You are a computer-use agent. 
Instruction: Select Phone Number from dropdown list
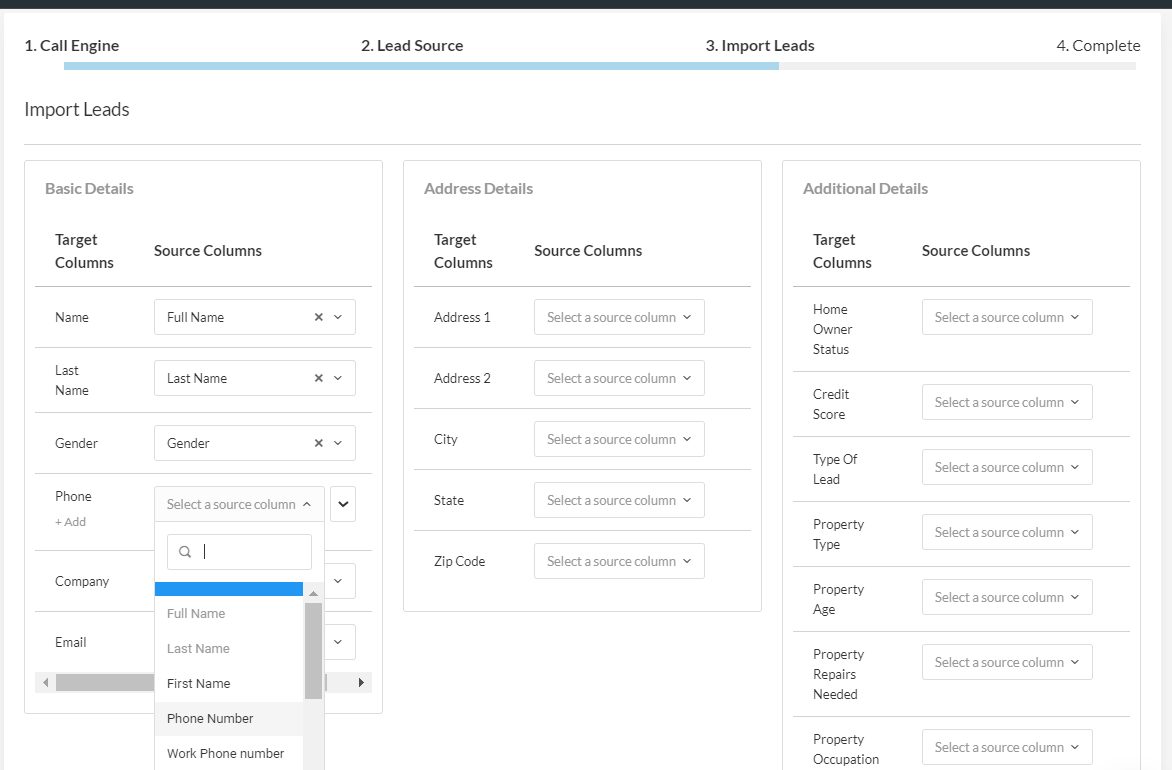pos(210,718)
